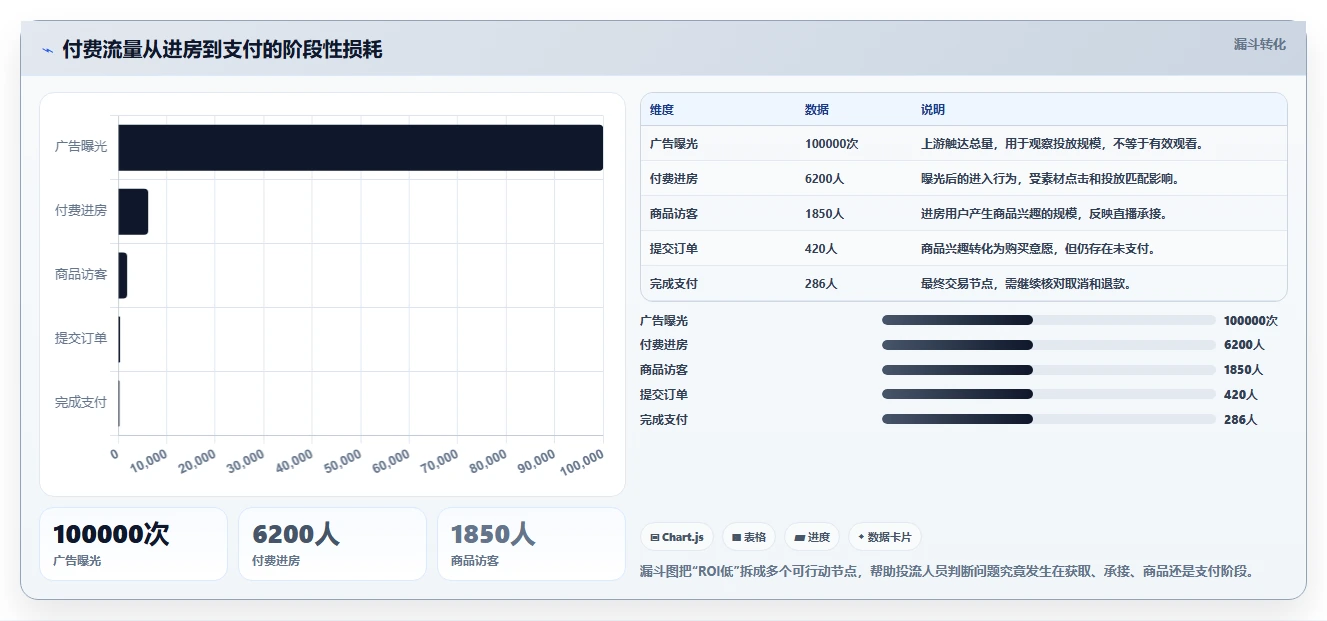Select the 6200人 付费进房 data card

pyautogui.click(x=332, y=544)
